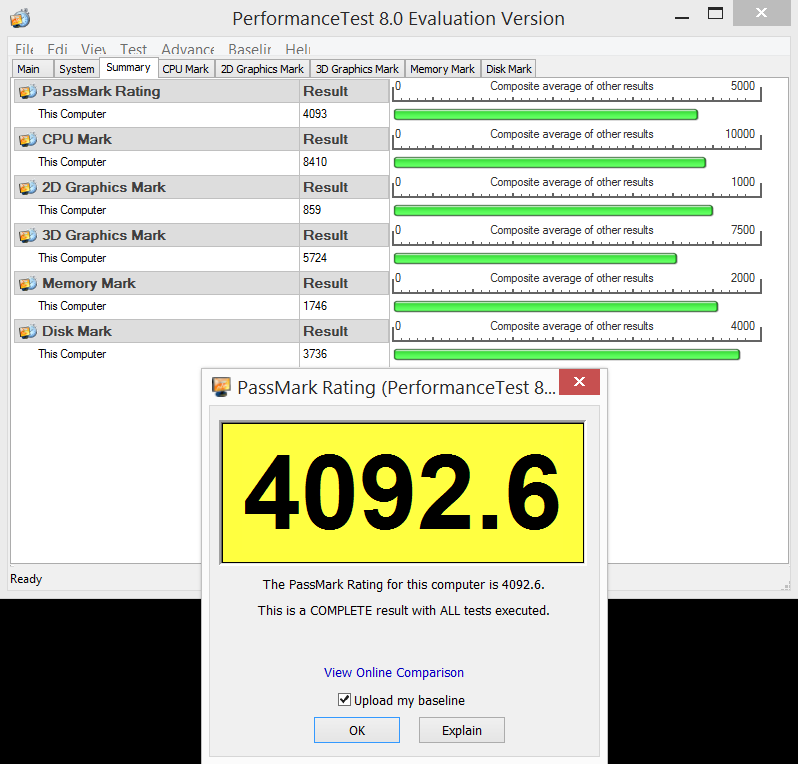The height and width of the screenshot is (764, 798).
Task: Select the Summary tab
Action: (x=128, y=67)
